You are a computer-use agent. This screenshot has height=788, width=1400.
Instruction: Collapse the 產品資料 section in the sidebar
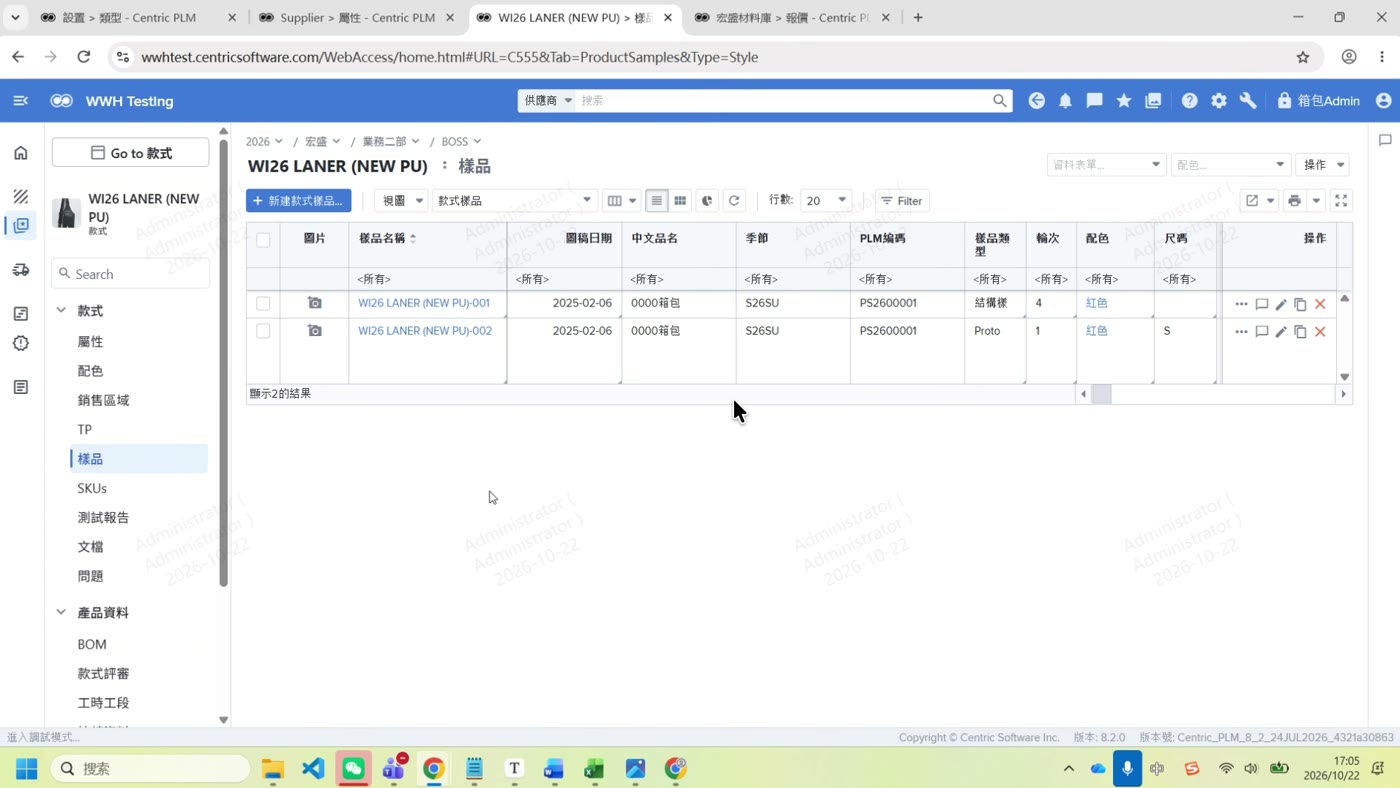(61, 612)
